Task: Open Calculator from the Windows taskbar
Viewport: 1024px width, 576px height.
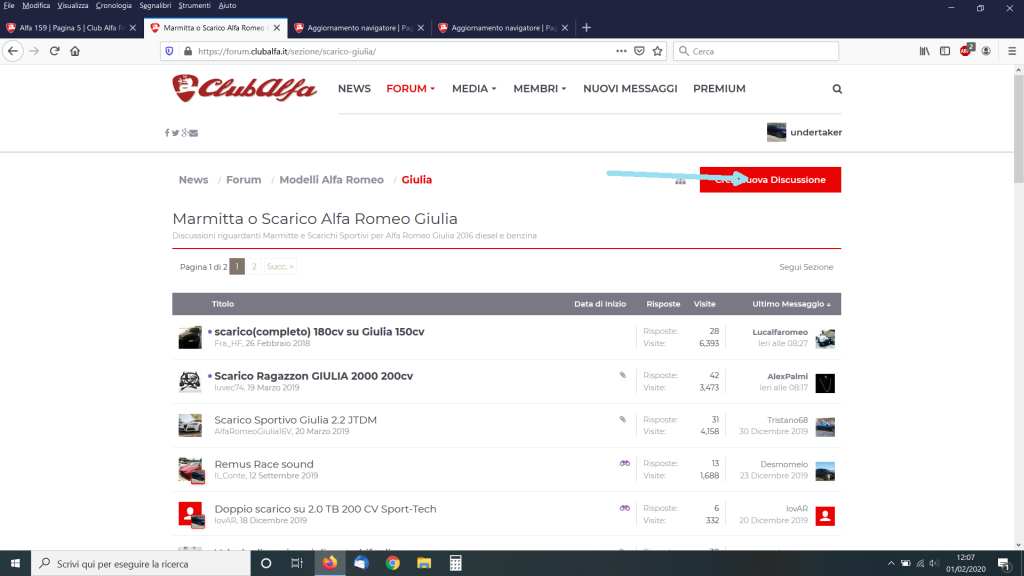Action: (x=455, y=563)
